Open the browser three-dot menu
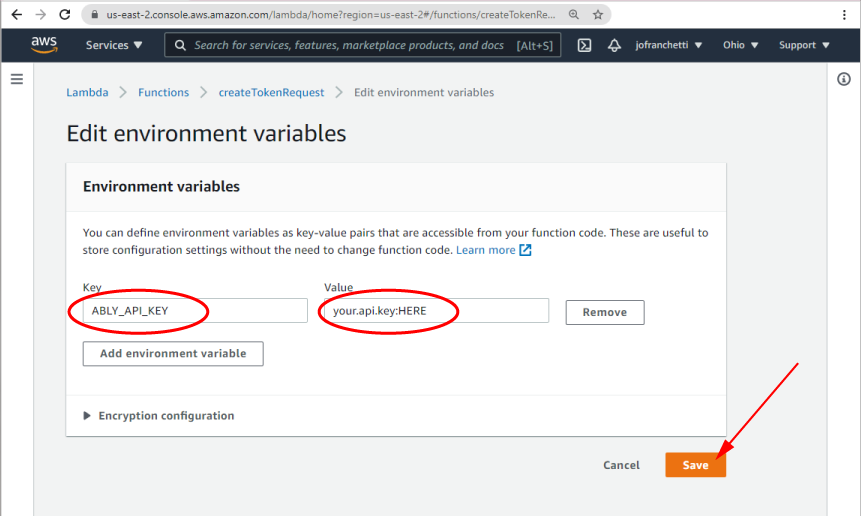Screen dimensions: 861x516 (x=845, y=15)
